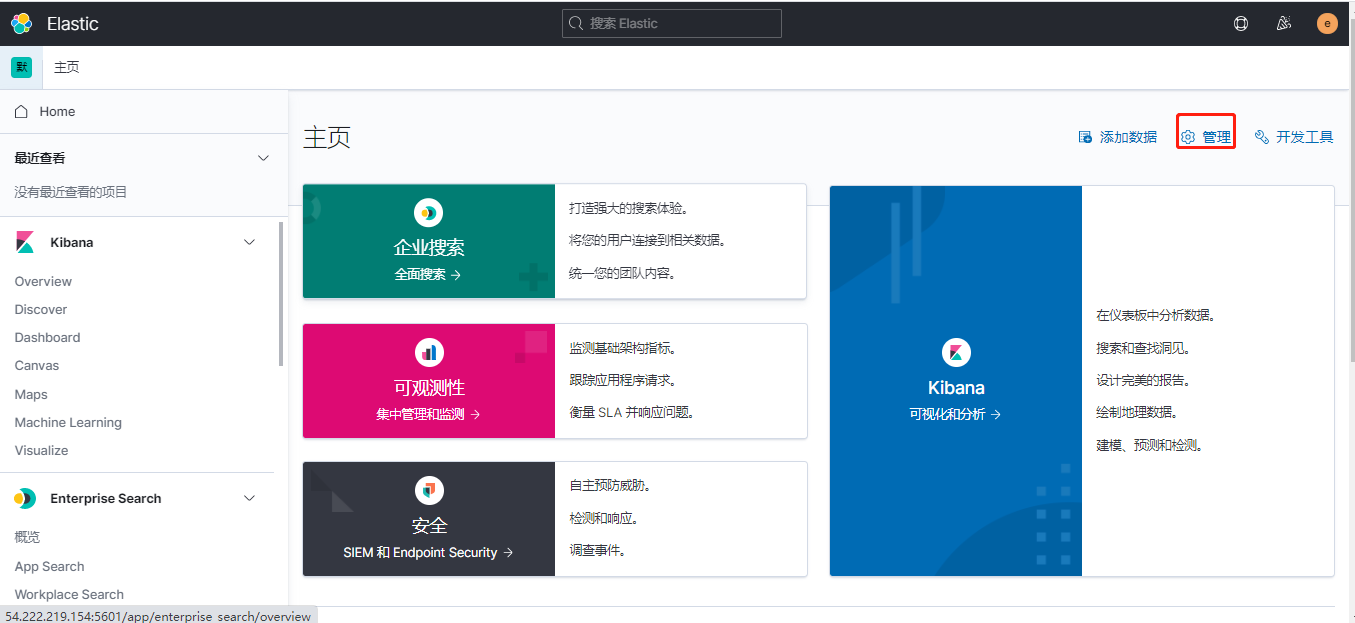
Task: Click the Home icon in sidebar
Action: pyautogui.click(x=21, y=112)
